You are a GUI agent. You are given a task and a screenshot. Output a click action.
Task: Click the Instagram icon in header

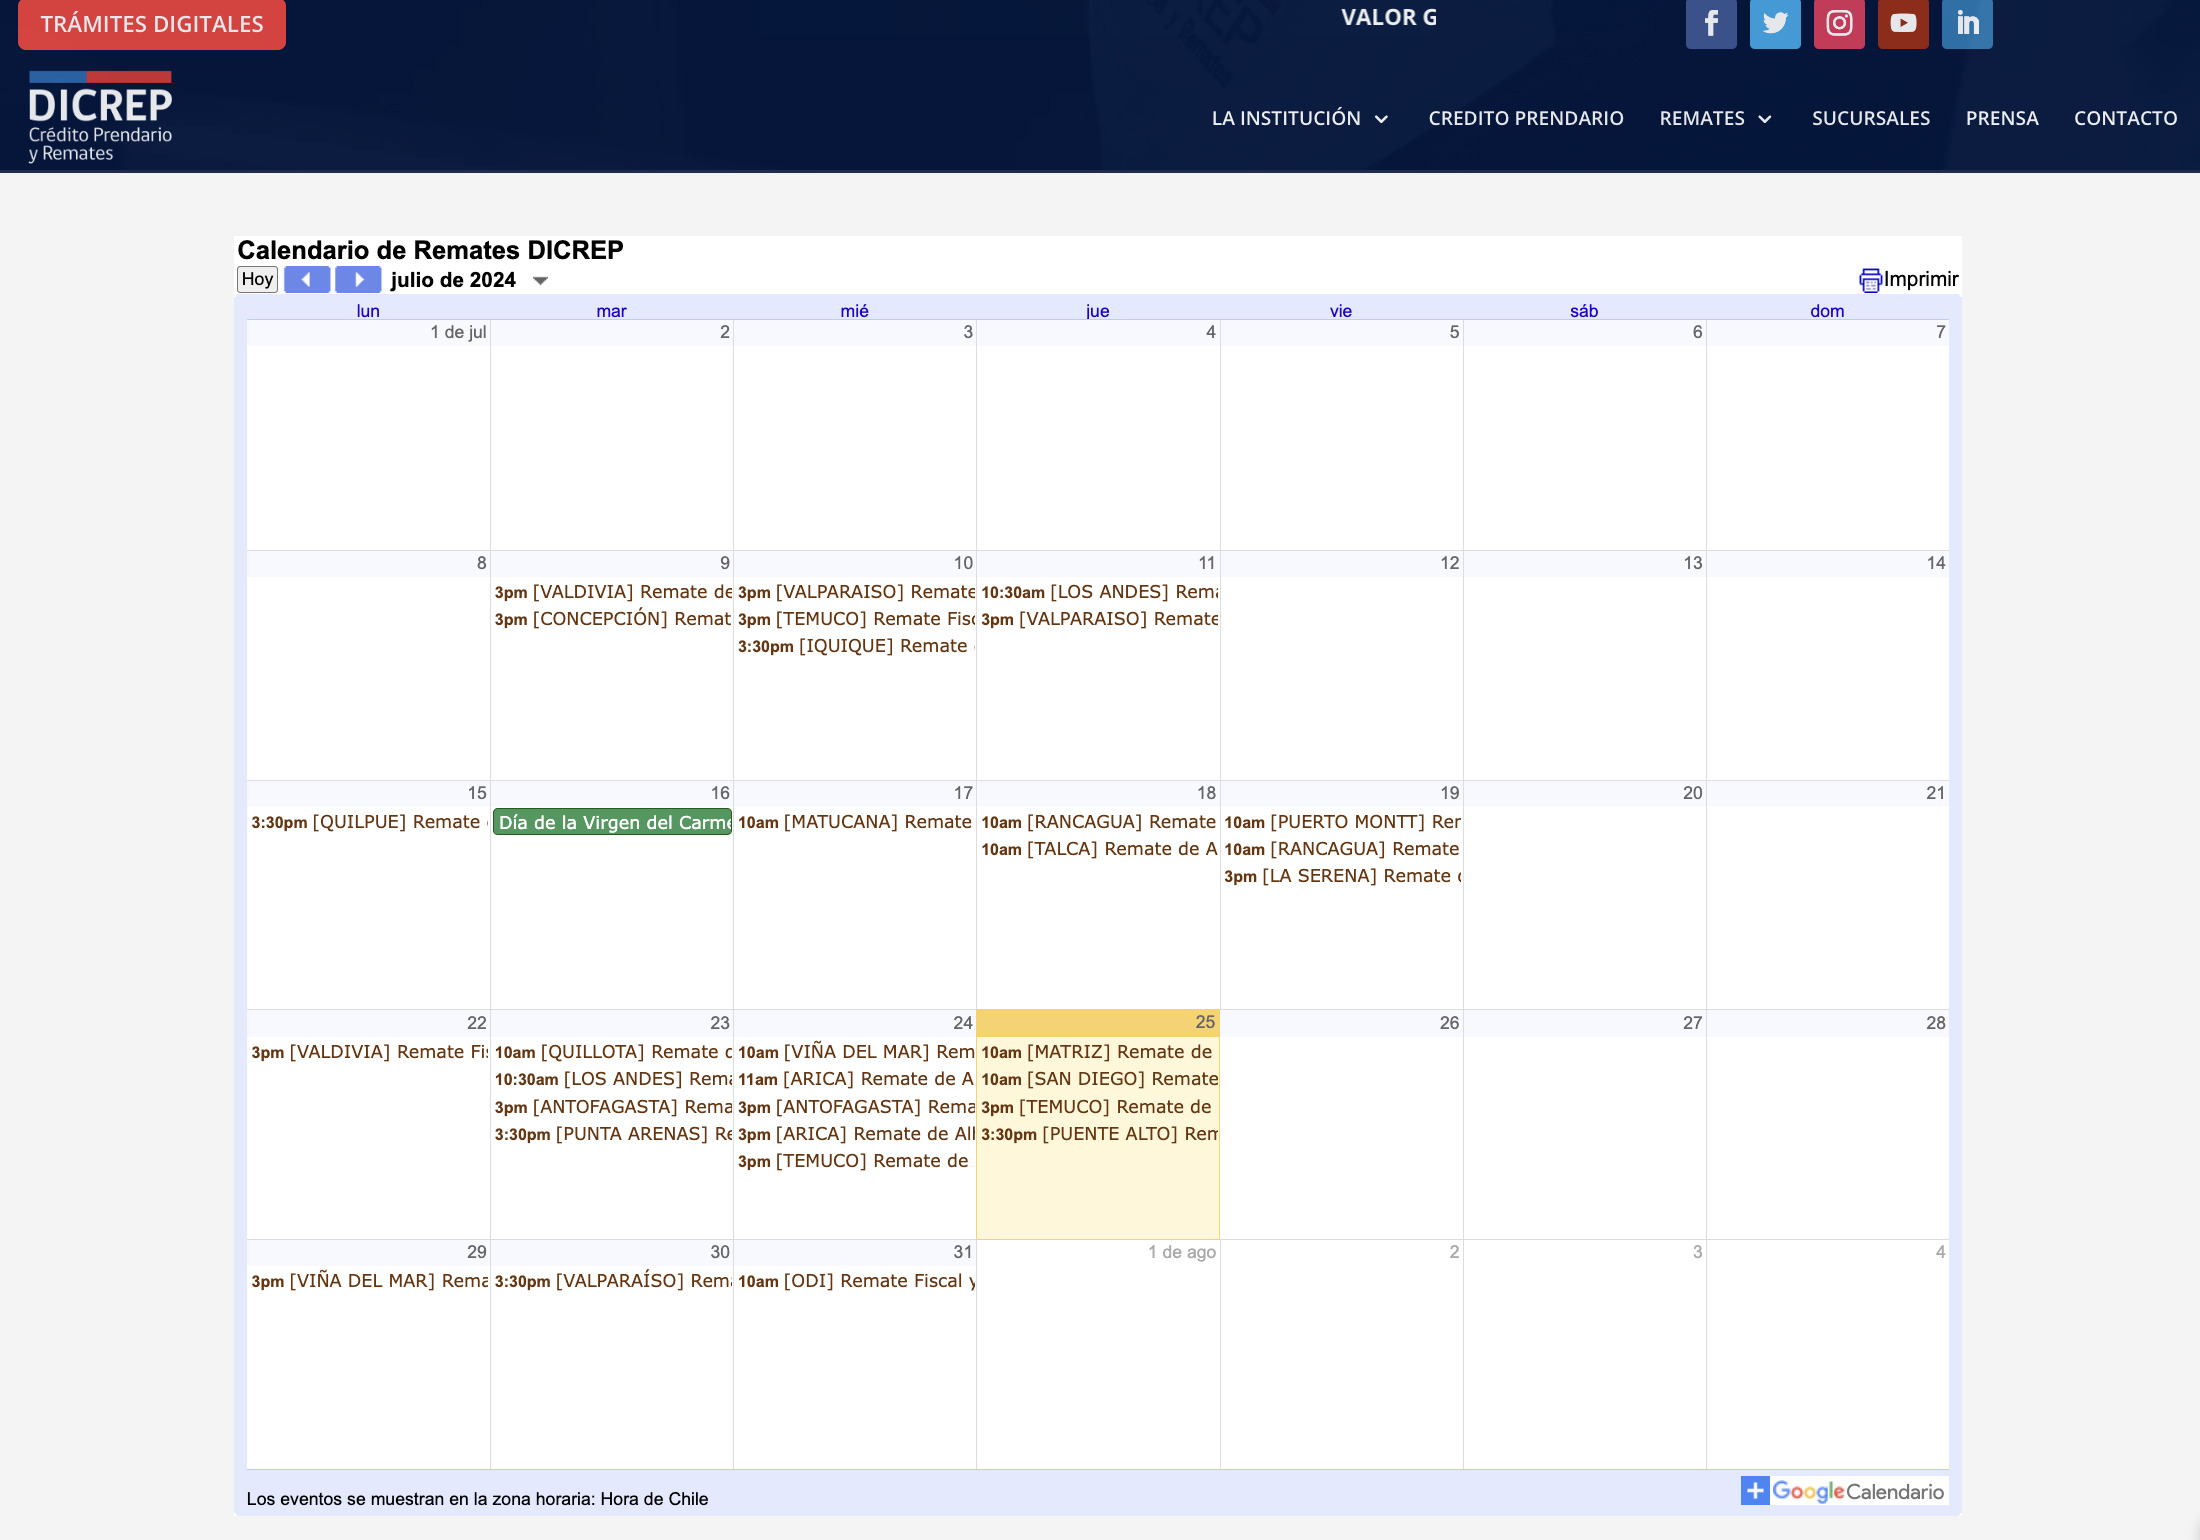tap(1839, 23)
